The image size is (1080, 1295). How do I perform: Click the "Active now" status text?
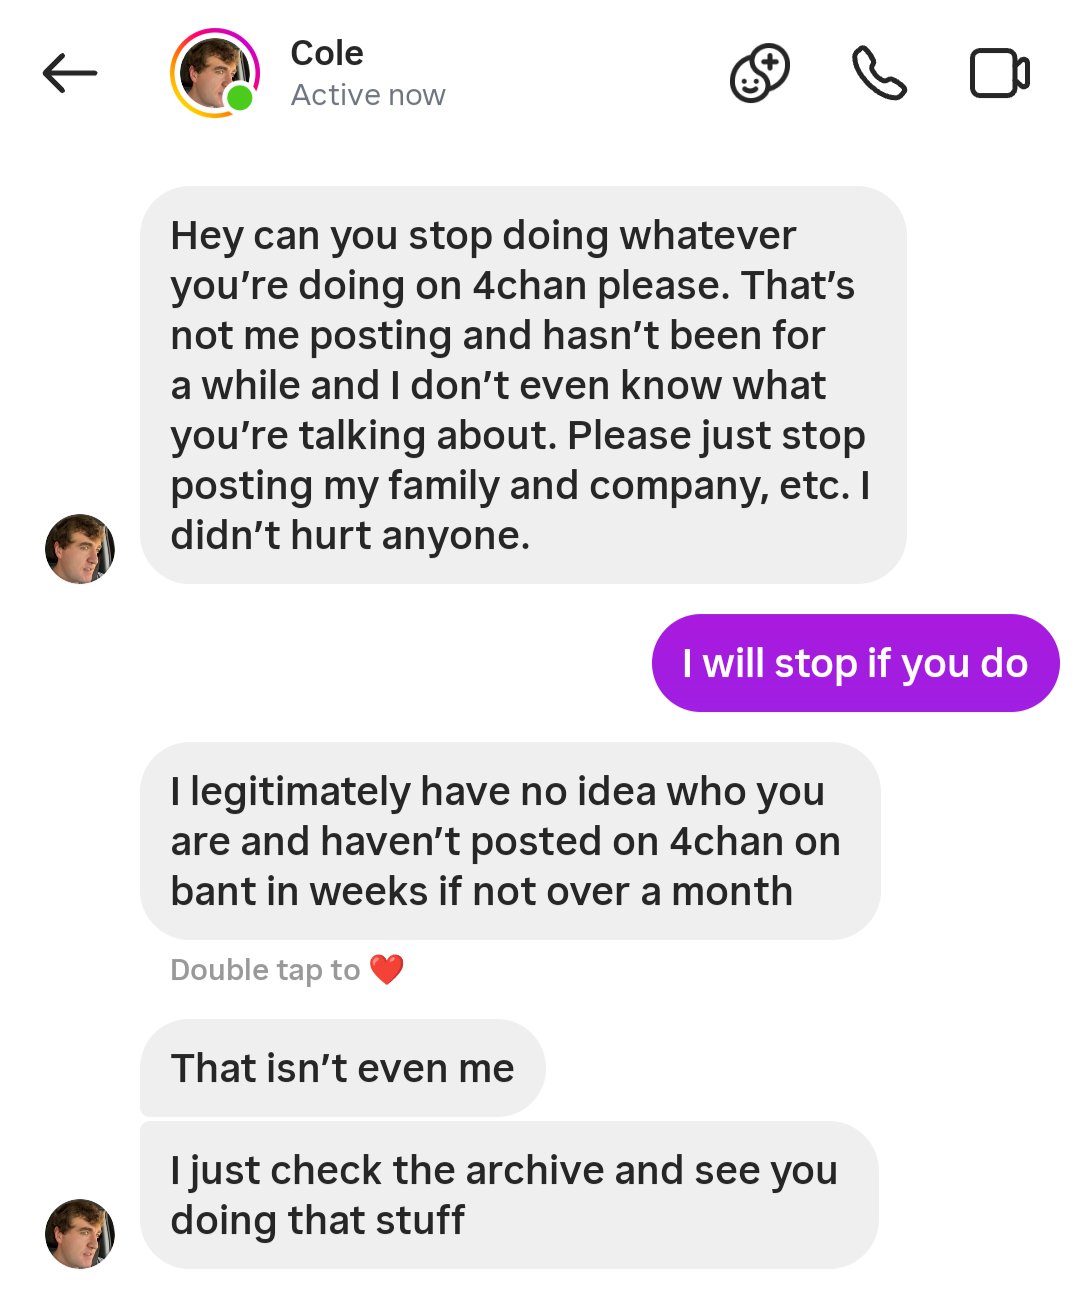pos(368,95)
